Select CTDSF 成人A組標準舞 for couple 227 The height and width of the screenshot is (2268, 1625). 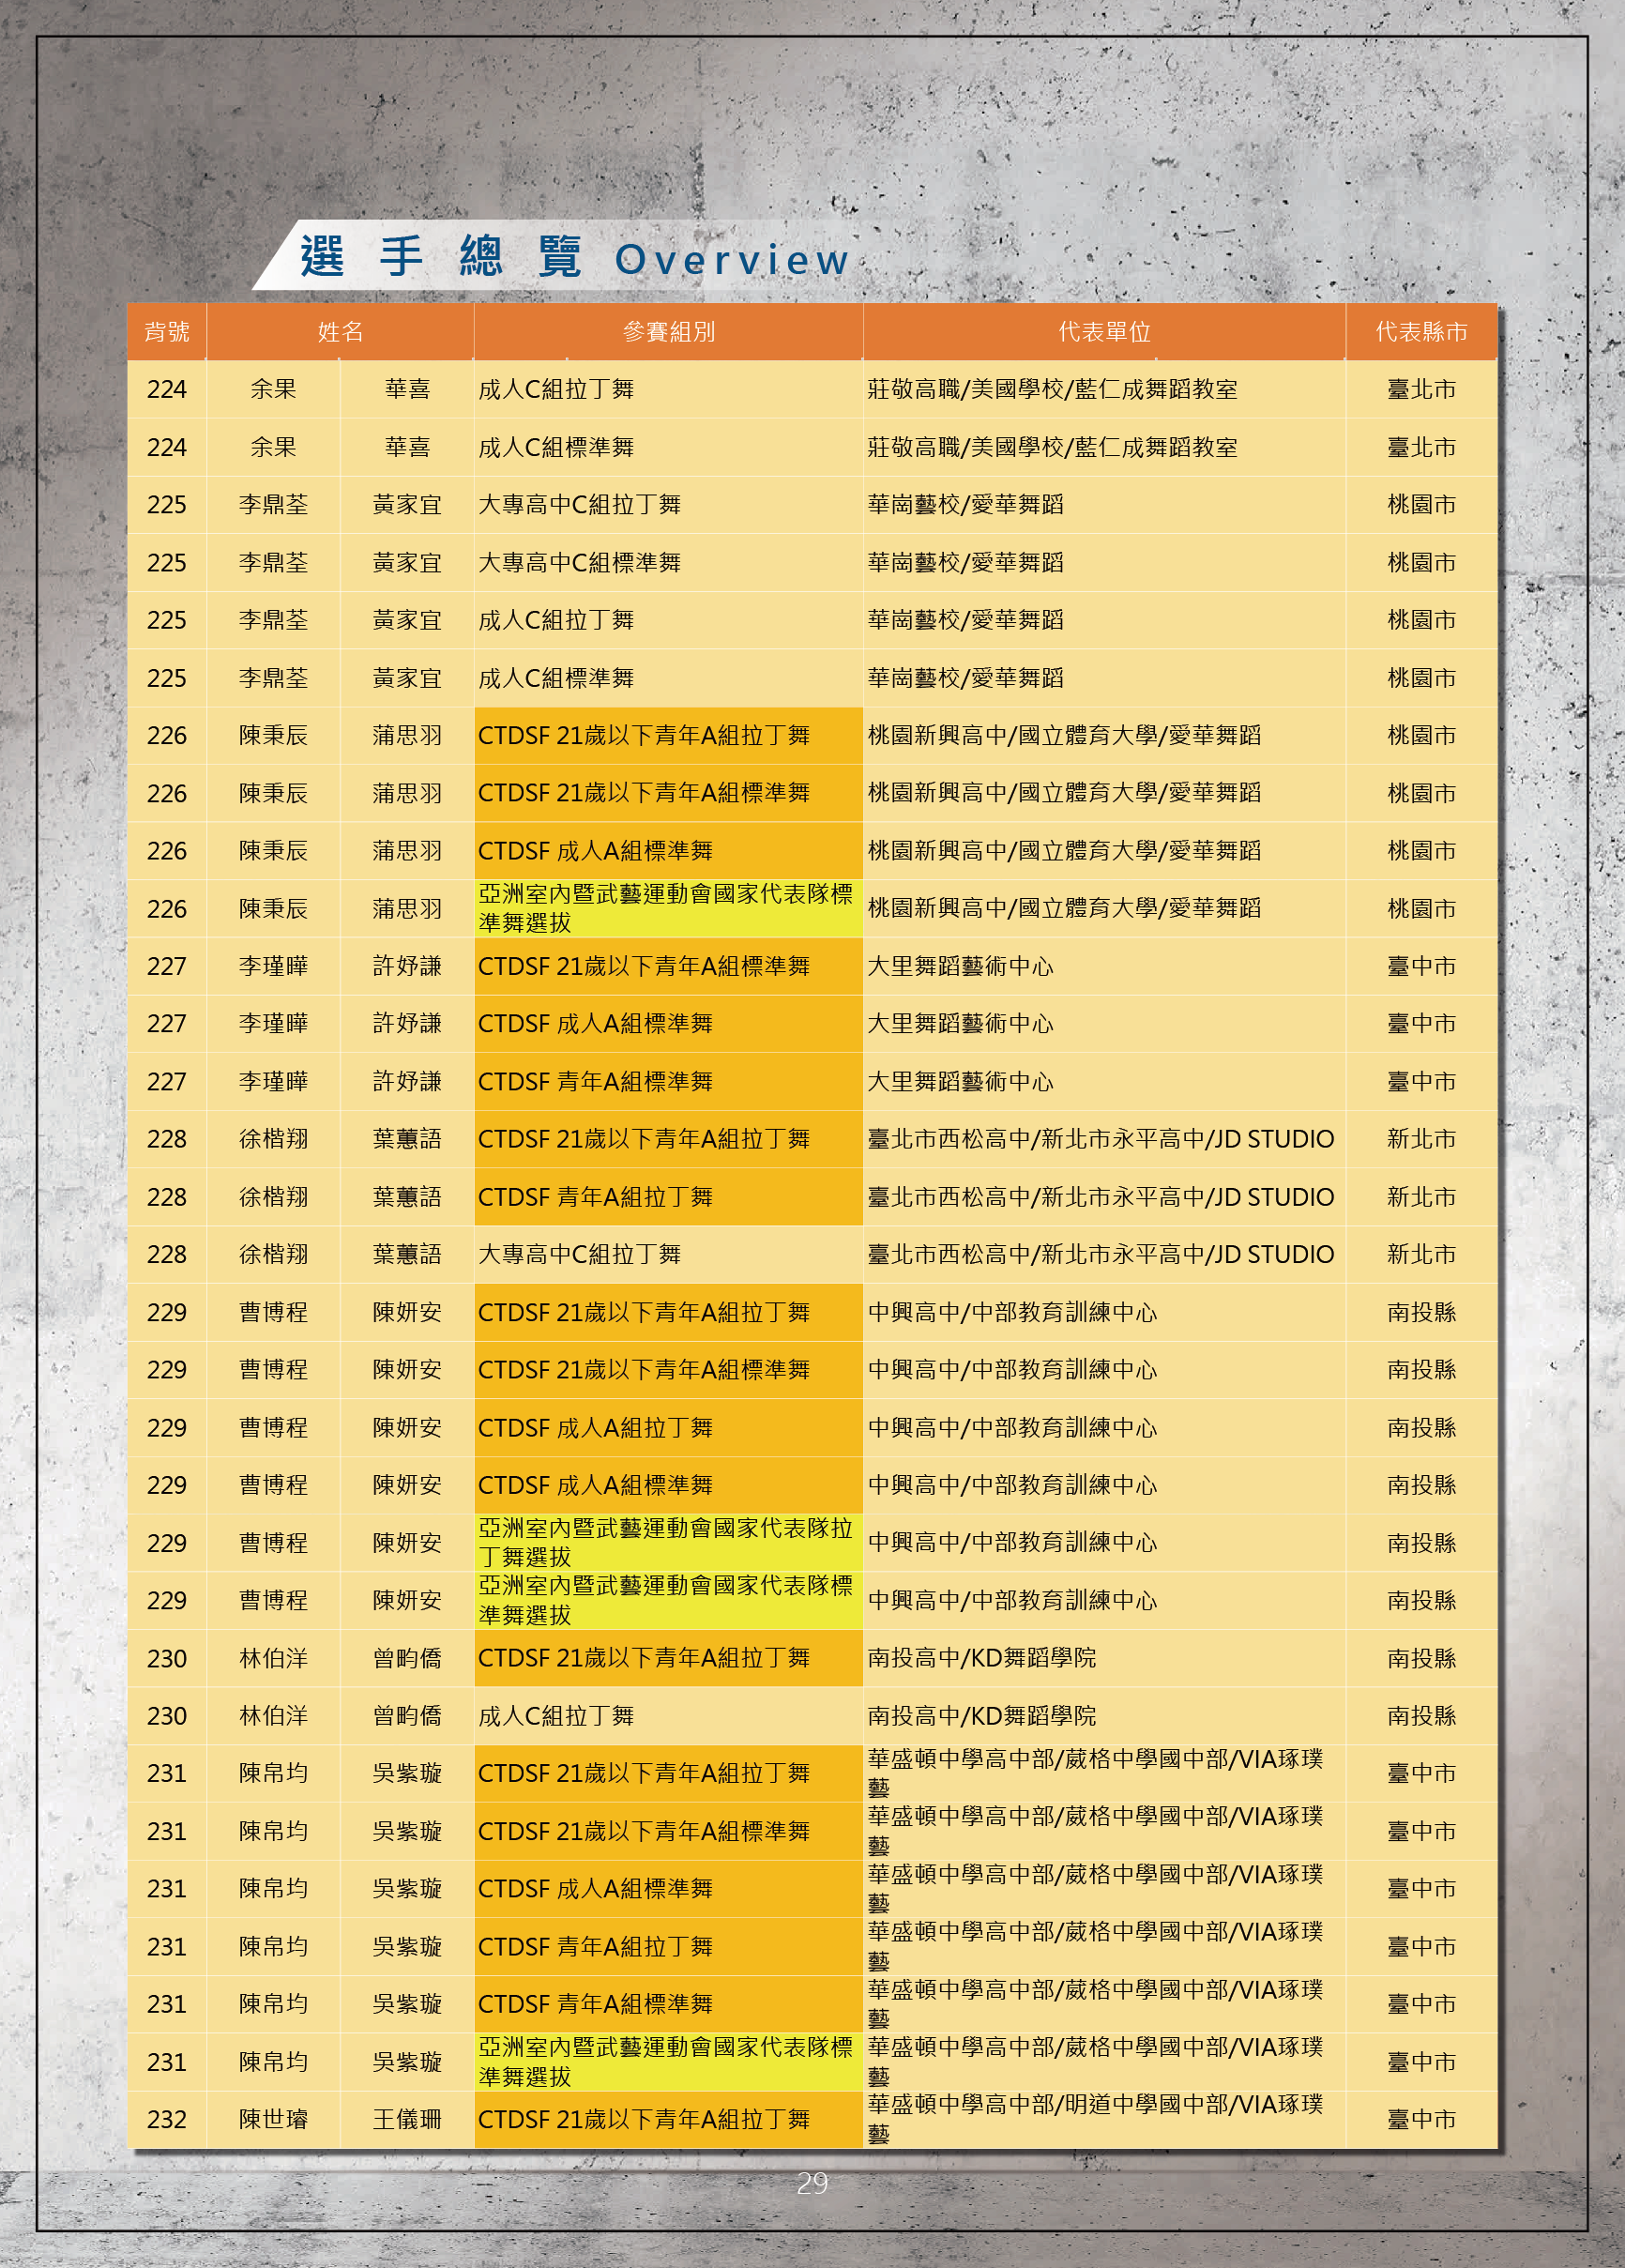(x=668, y=1024)
